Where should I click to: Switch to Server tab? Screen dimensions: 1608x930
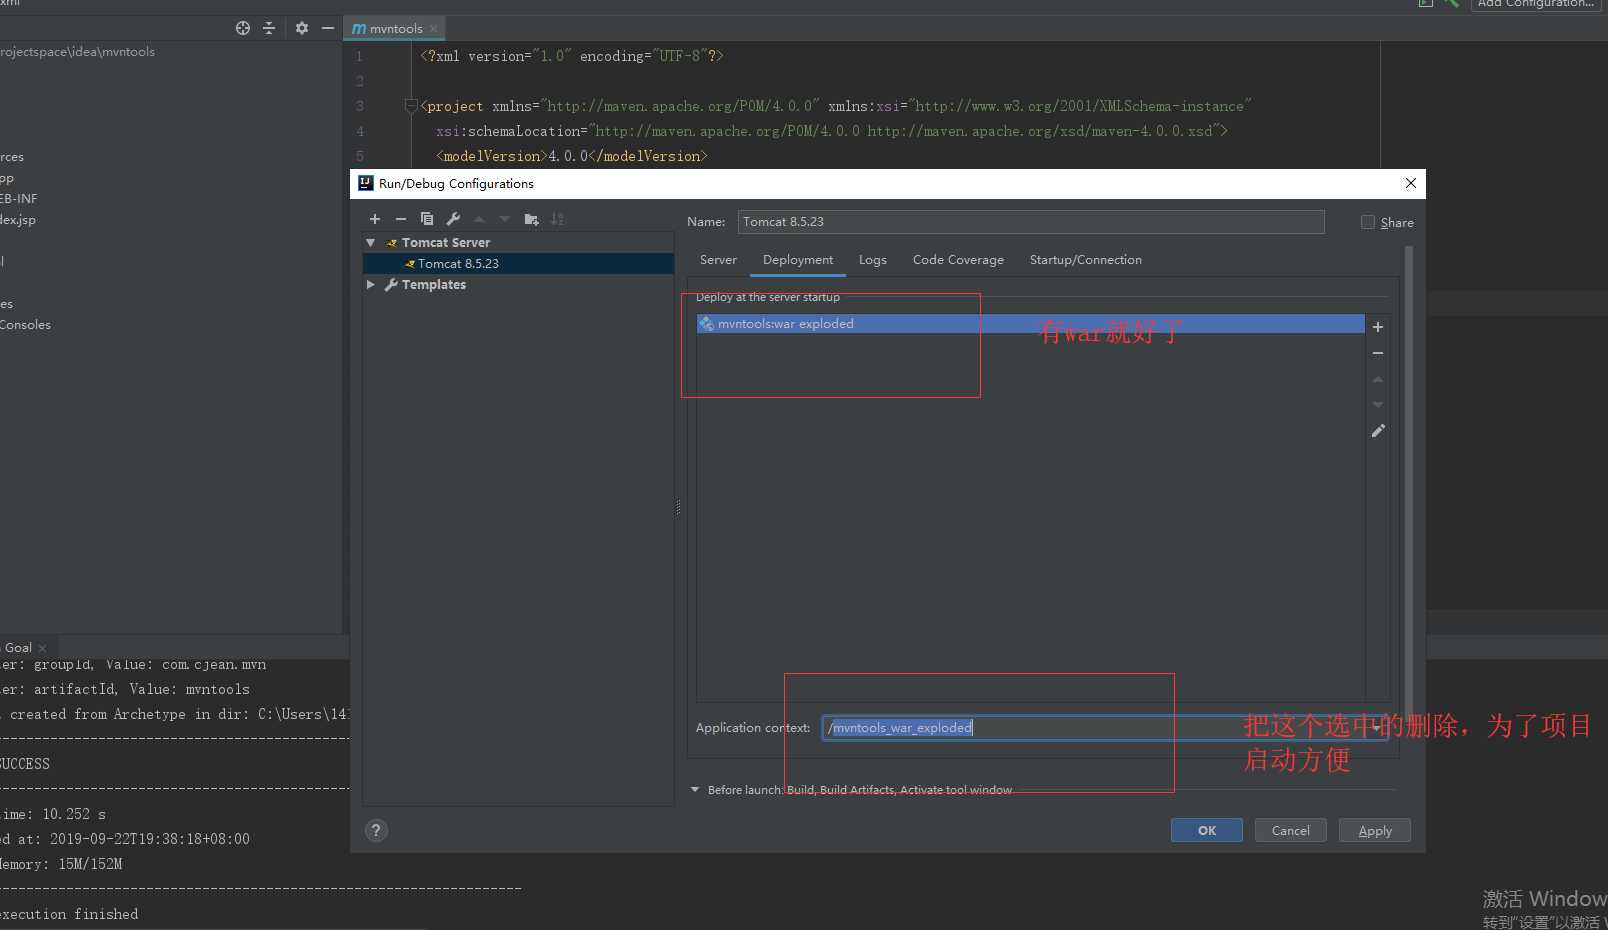click(718, 260)
